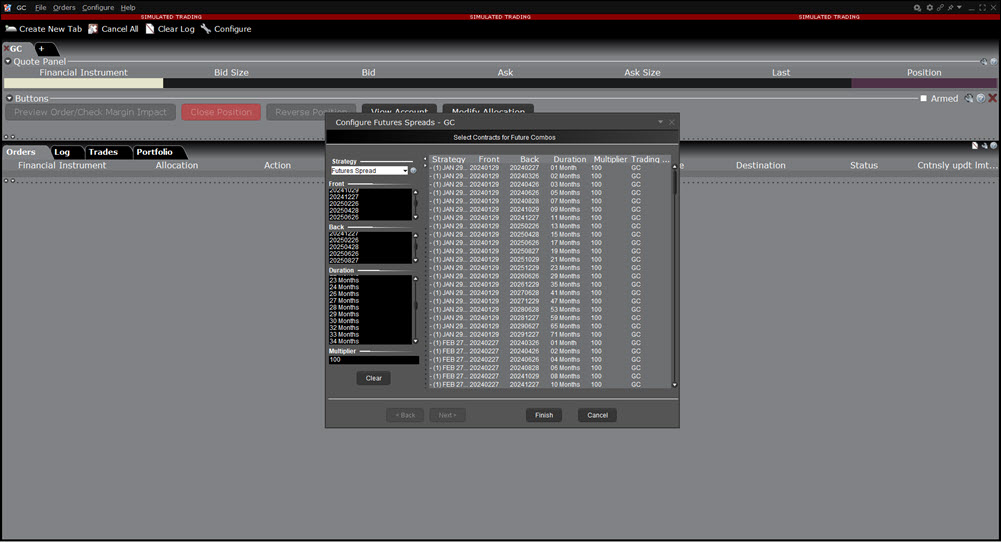The height and width of the screenshot is (542, 1001).
Task: Open the dropdown arrow next to the pin icon
Action: click(x=959, y=8)
